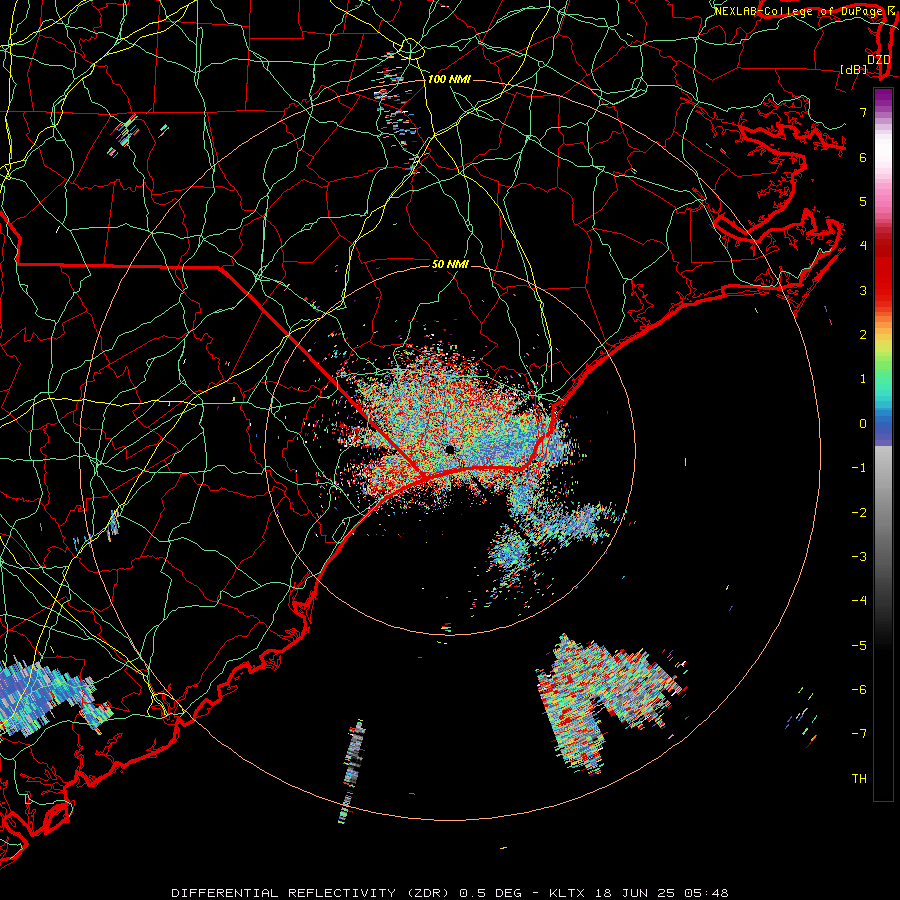900x900 pixels.
Task: Click the DZD product label above the scale
Action: pos(878,60)
